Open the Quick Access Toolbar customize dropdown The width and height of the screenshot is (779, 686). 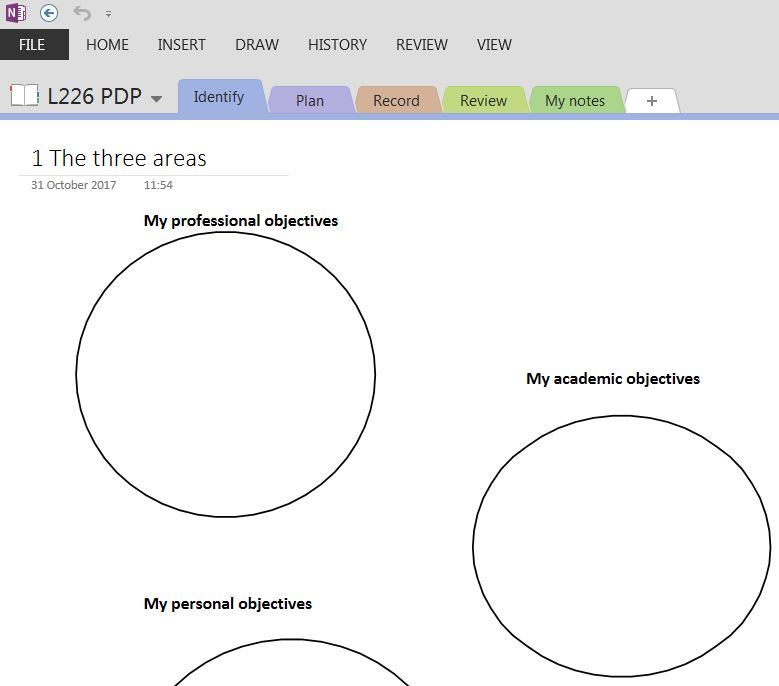coord(108,14)
